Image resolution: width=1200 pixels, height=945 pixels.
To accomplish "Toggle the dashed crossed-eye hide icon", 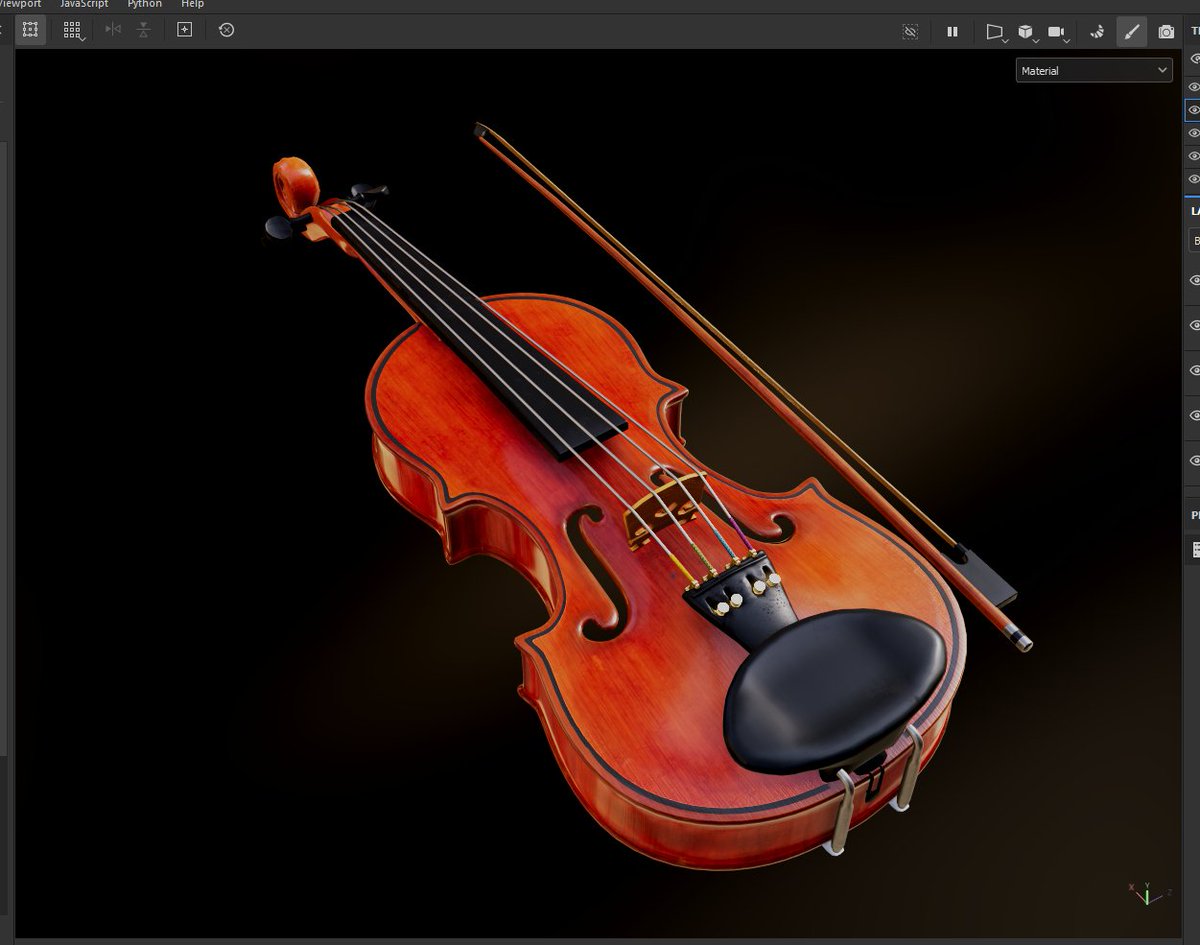I will coord(910,32).
